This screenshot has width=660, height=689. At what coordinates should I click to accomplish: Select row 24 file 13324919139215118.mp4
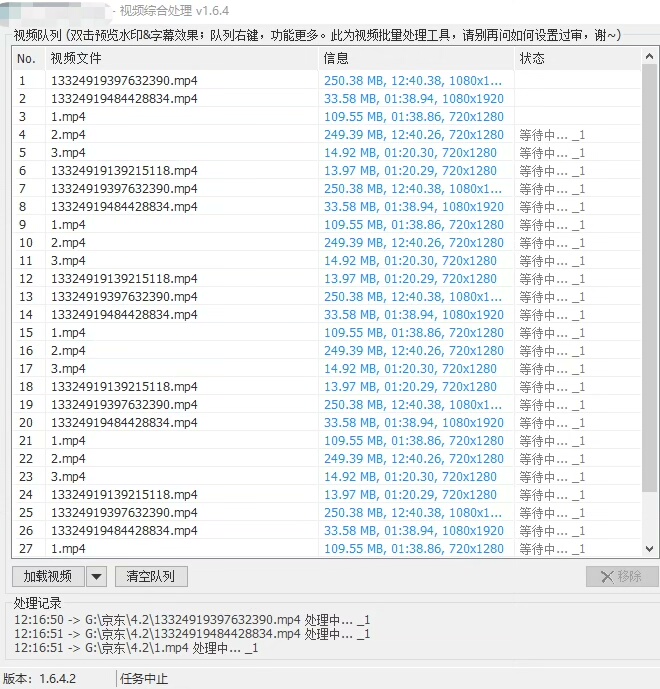124,495
